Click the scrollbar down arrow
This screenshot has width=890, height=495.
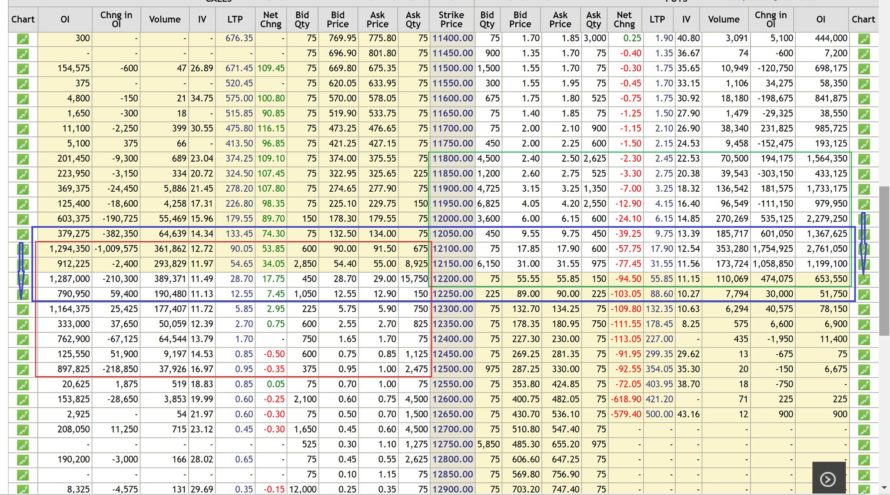pos(884,489)
